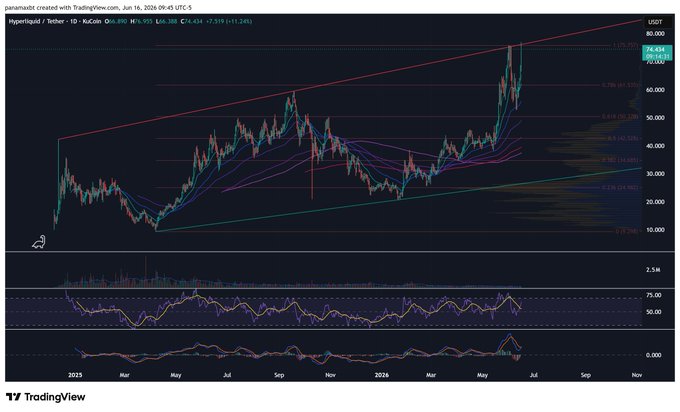The image size is (680, 412).
Task: Click the 0.618 Fibonacci level label
Action: tap(620, 117)
